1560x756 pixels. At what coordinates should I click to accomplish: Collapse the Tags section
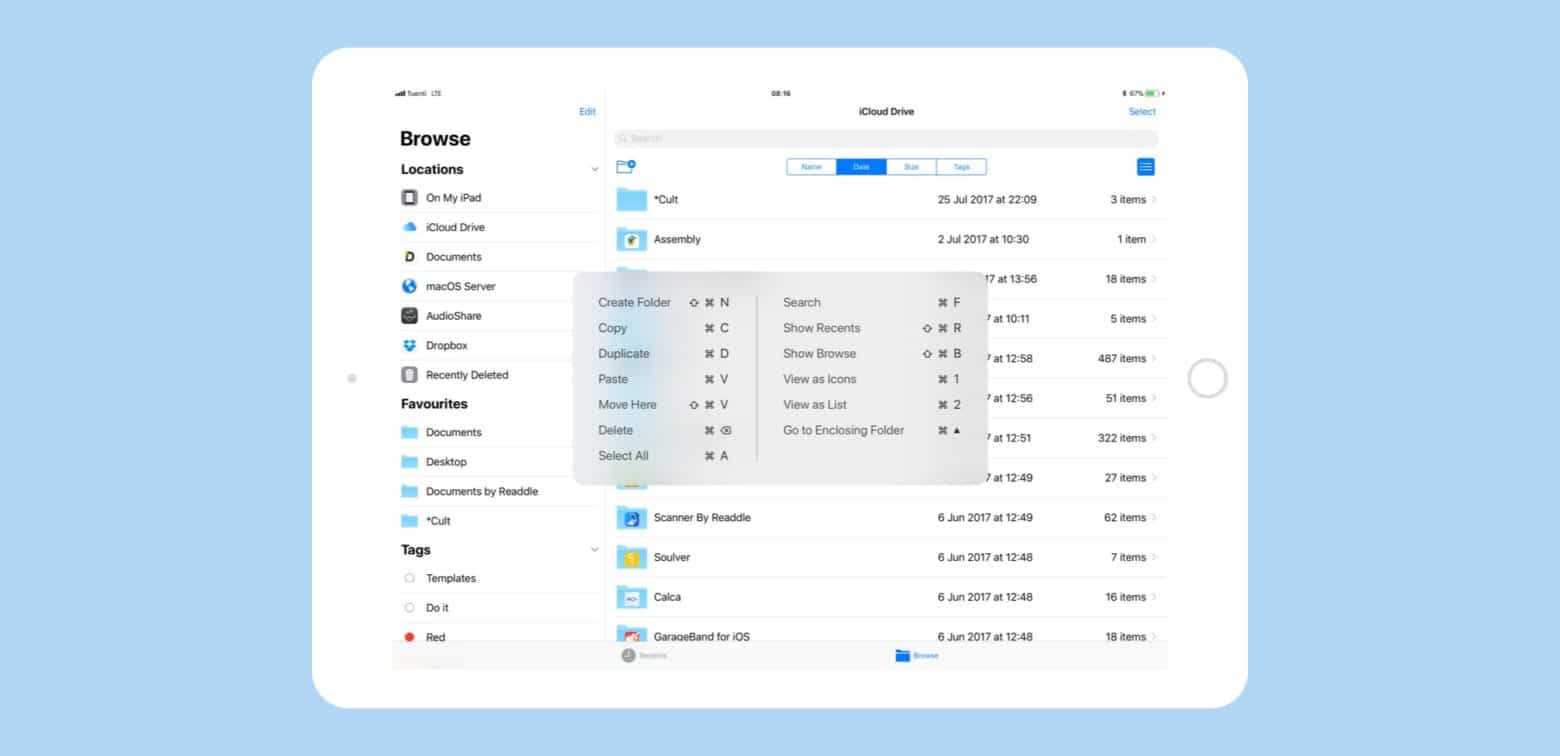click(594, 549)
